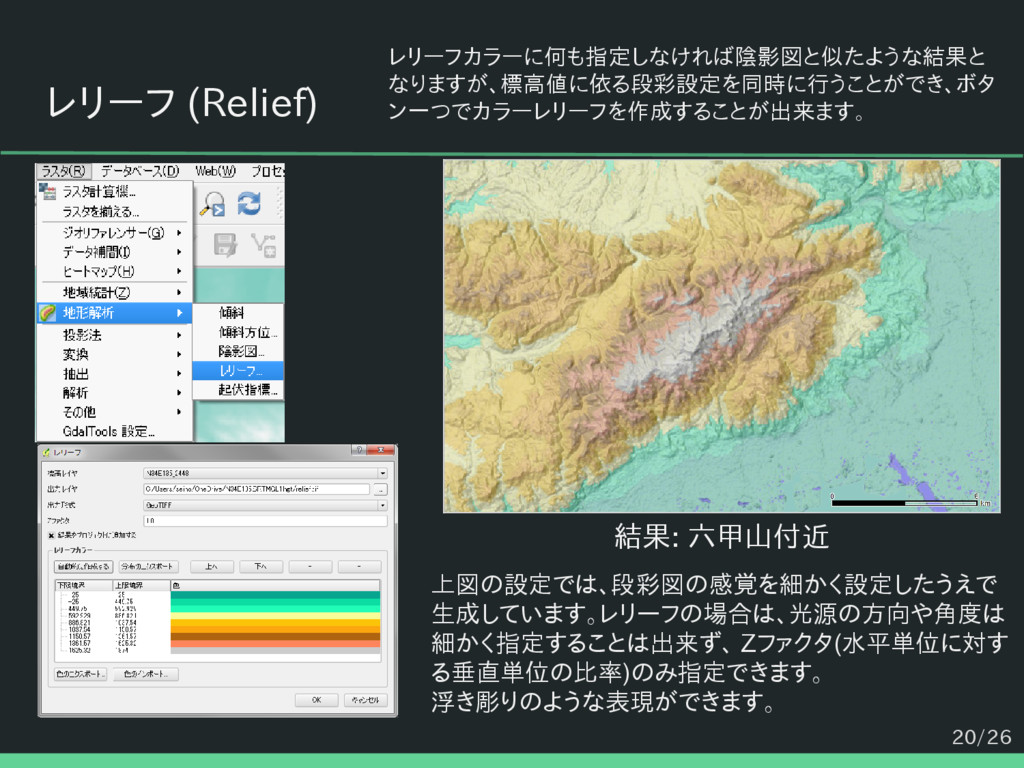The width and height of the screenshot is (1024, 768).
Task: Click the Z factor input field
Action: coord(265,521)
